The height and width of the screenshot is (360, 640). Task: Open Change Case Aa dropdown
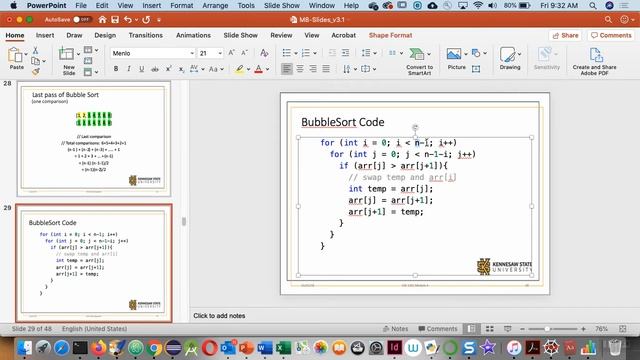point(216,69)
